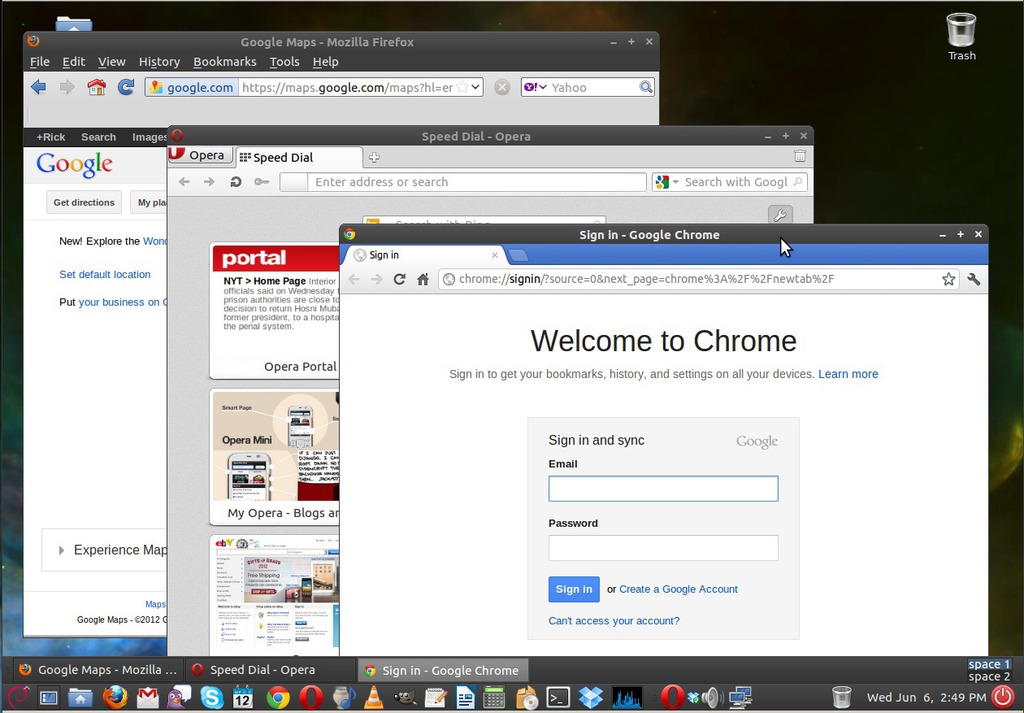
Task: Open the Learn more link in Chrome
Action: [848, 374]
